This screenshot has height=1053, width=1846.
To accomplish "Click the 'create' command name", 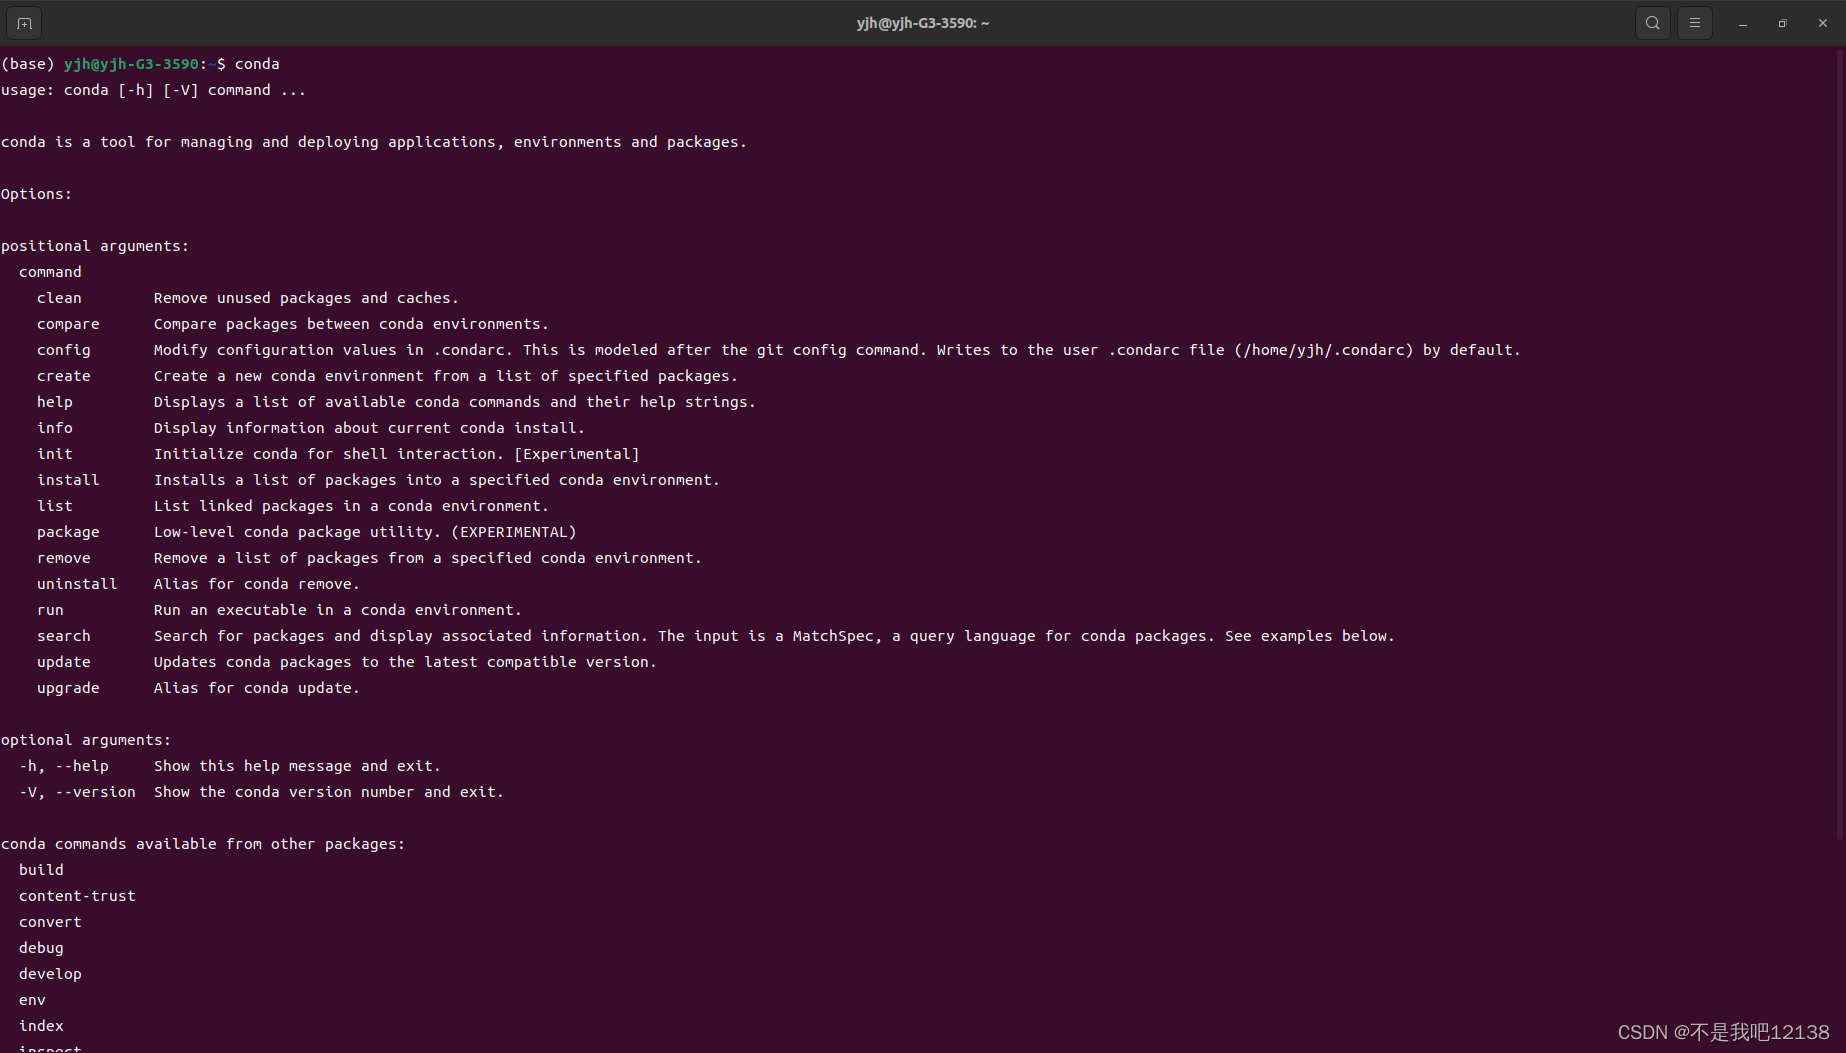I will pos(64,376).
